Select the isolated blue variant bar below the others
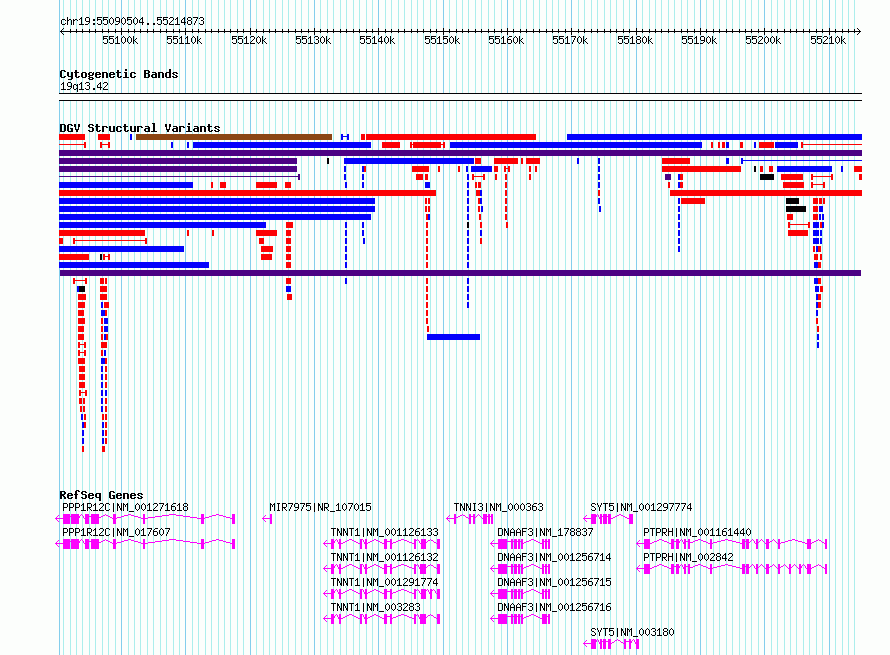 pyautogui.click(x=454, y=337)
